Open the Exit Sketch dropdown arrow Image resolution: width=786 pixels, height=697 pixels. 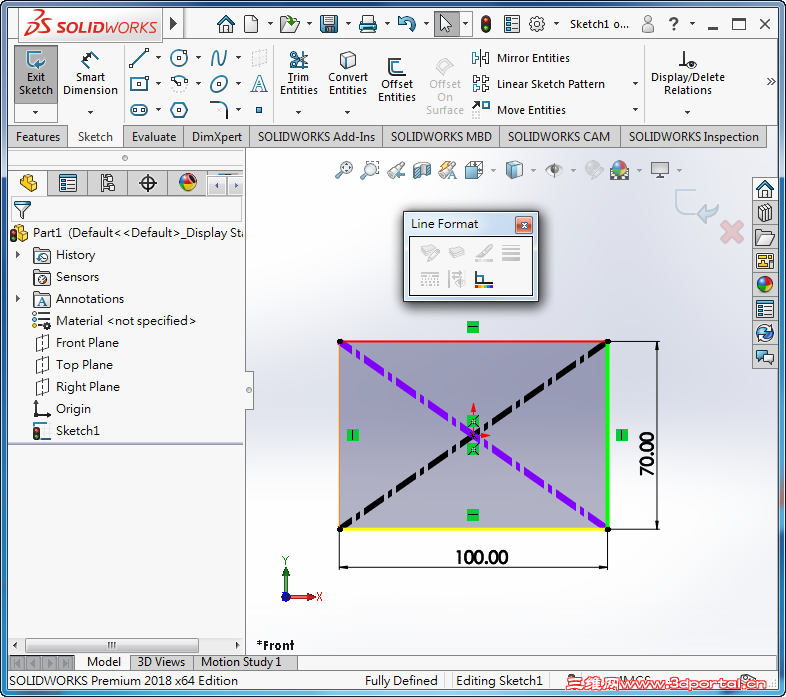[35, 112]
